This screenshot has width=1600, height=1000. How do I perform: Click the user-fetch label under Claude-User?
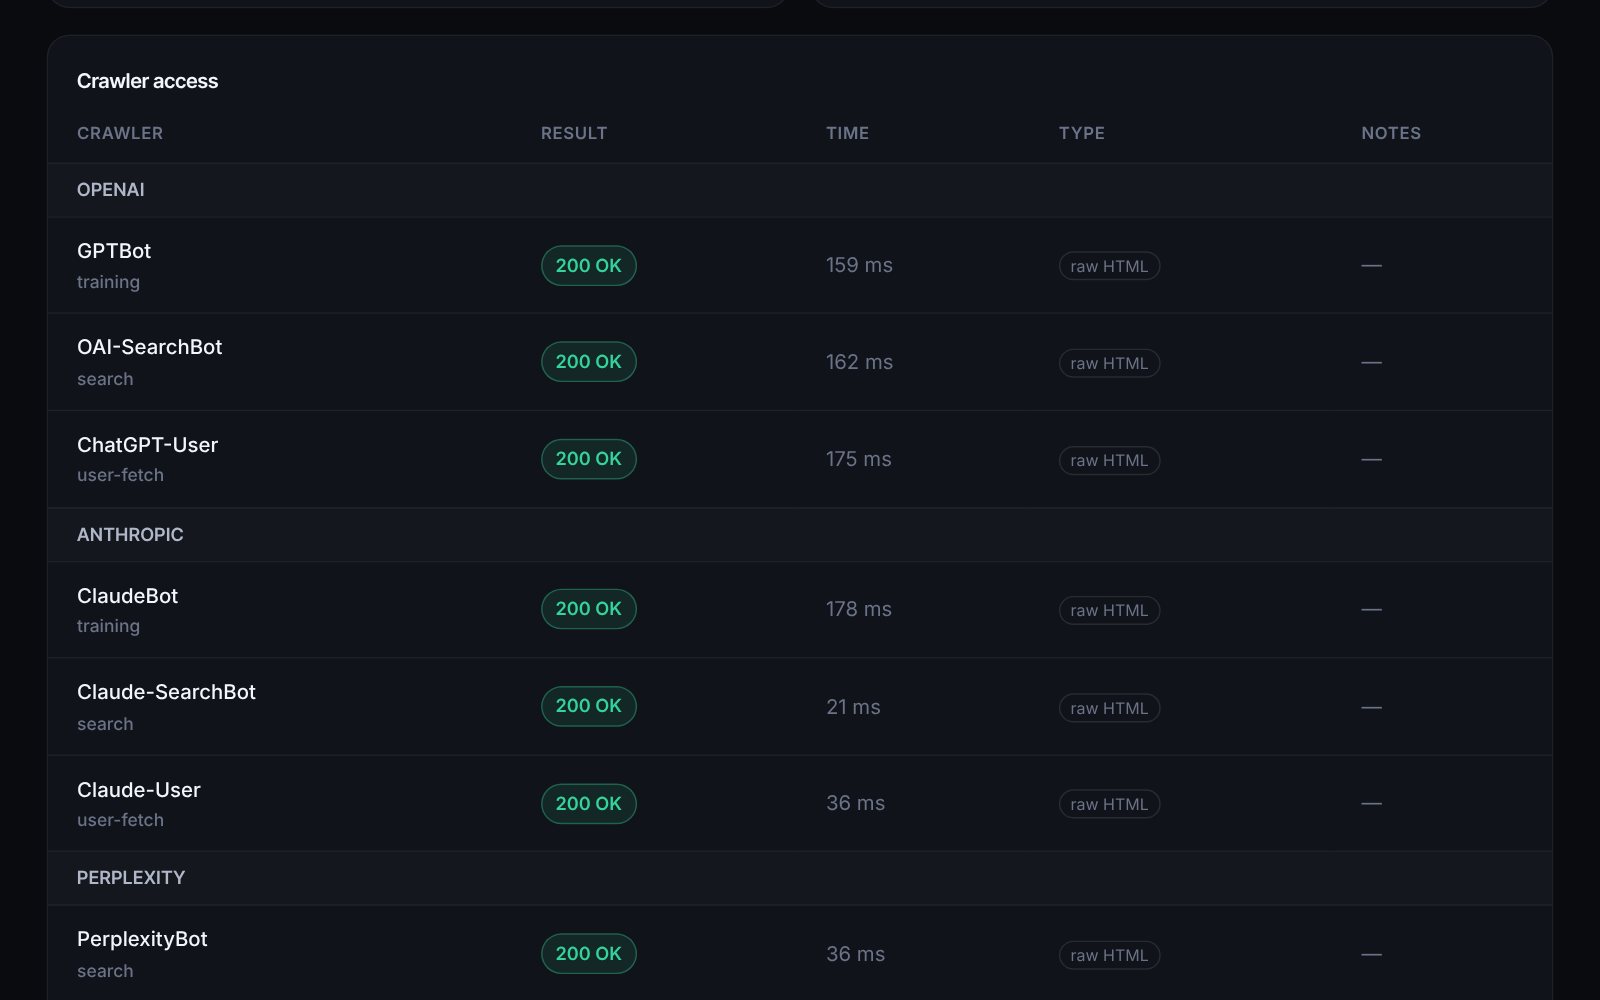point(120,820)
